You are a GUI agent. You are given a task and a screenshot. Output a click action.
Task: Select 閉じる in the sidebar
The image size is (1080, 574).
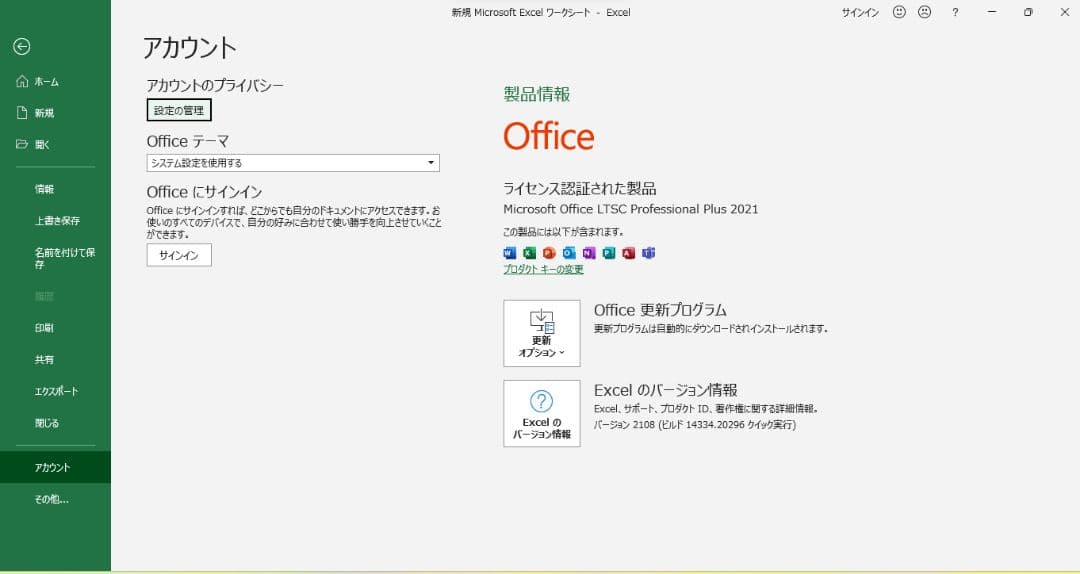point(55,423)
